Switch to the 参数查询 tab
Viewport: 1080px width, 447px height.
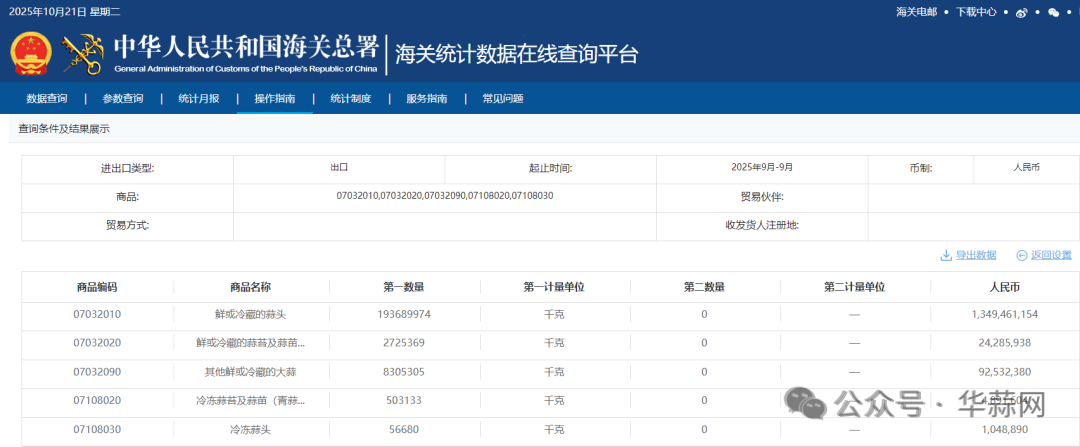point(123,99)
